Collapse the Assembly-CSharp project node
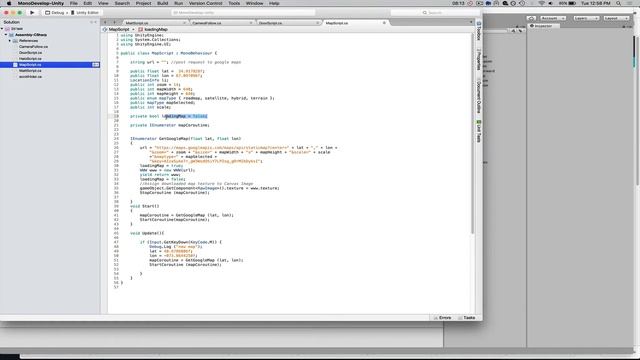The image size is (640, 360). [6, 35]
